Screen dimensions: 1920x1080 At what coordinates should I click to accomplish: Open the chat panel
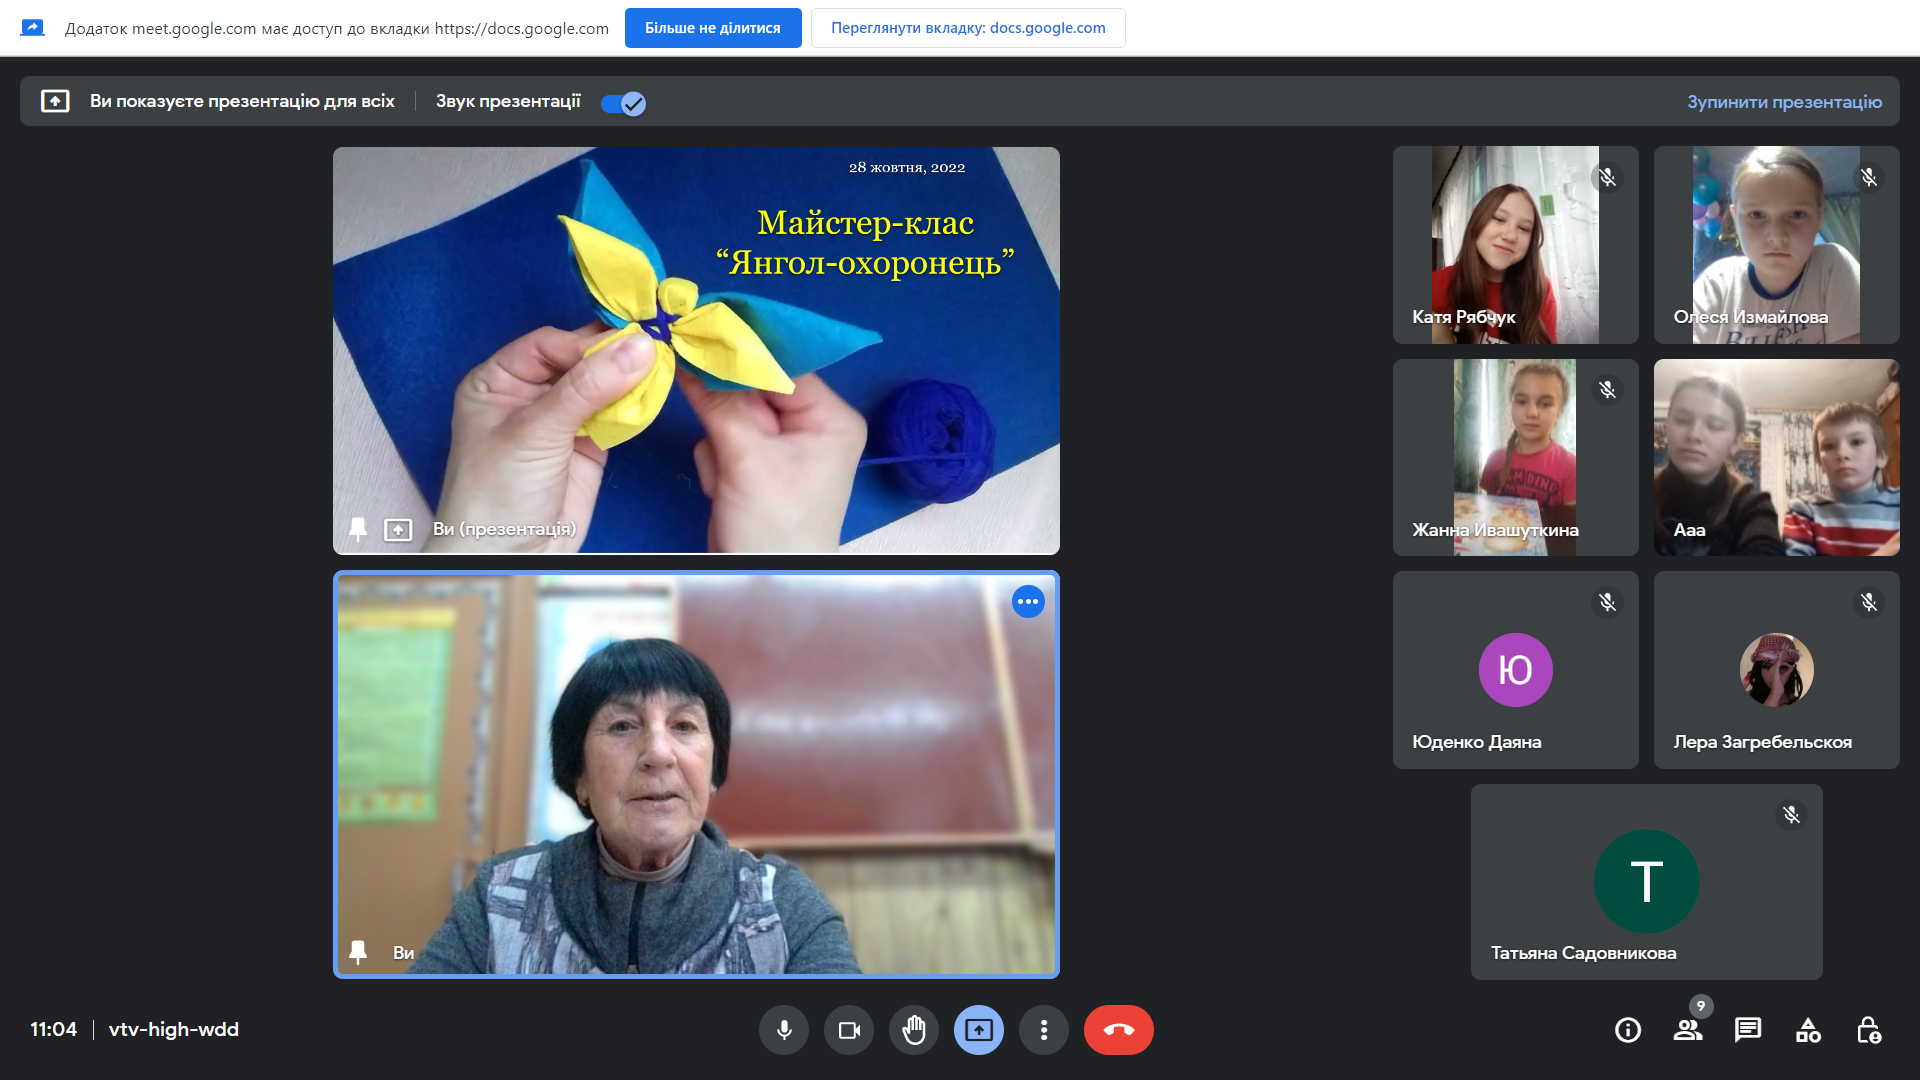[x=1748, y=1030]
